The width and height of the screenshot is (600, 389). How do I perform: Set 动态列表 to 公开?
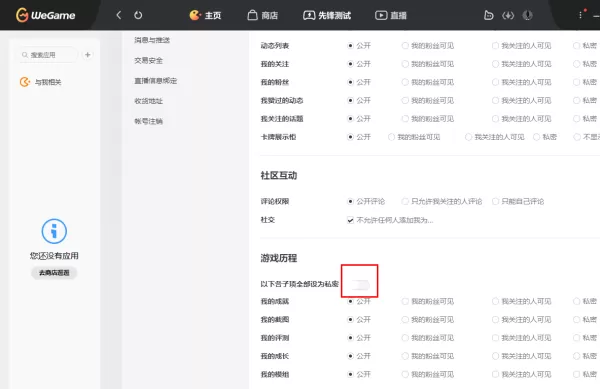(350, 46)
